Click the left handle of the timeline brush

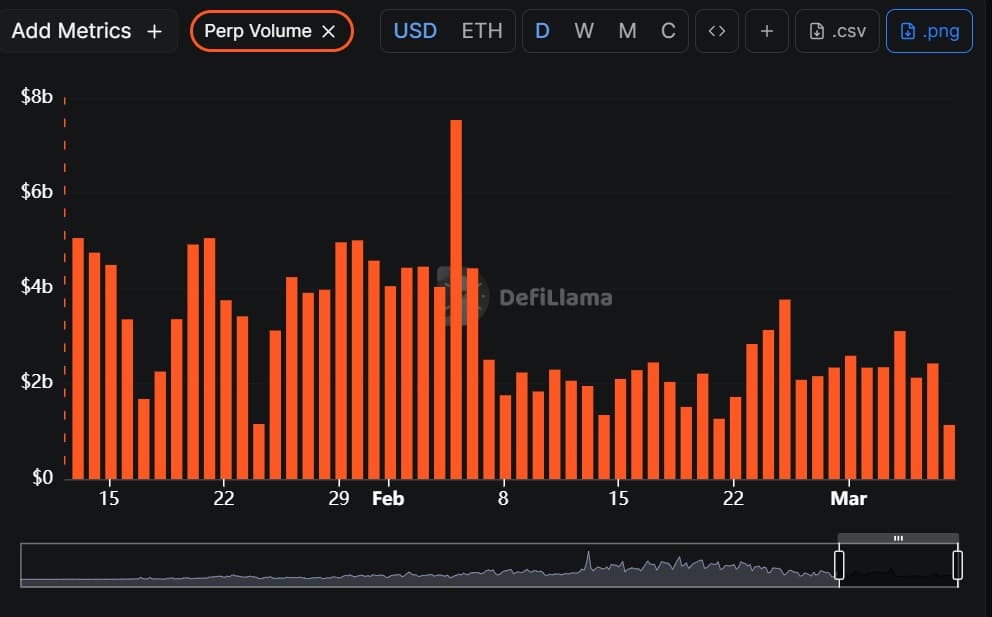[840, 565]
